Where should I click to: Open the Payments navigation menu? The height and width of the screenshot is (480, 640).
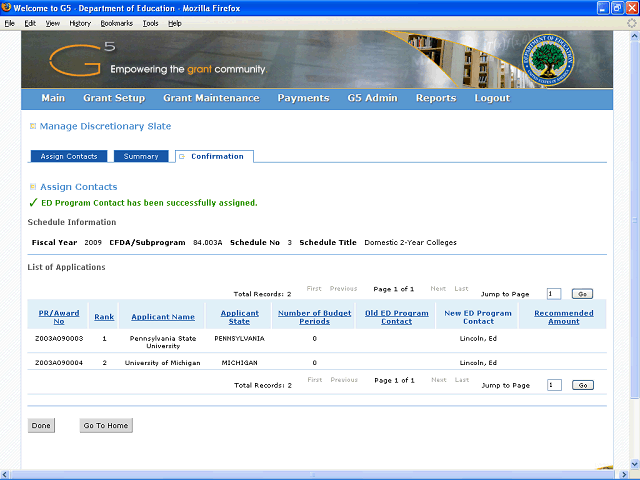[303, 98]
